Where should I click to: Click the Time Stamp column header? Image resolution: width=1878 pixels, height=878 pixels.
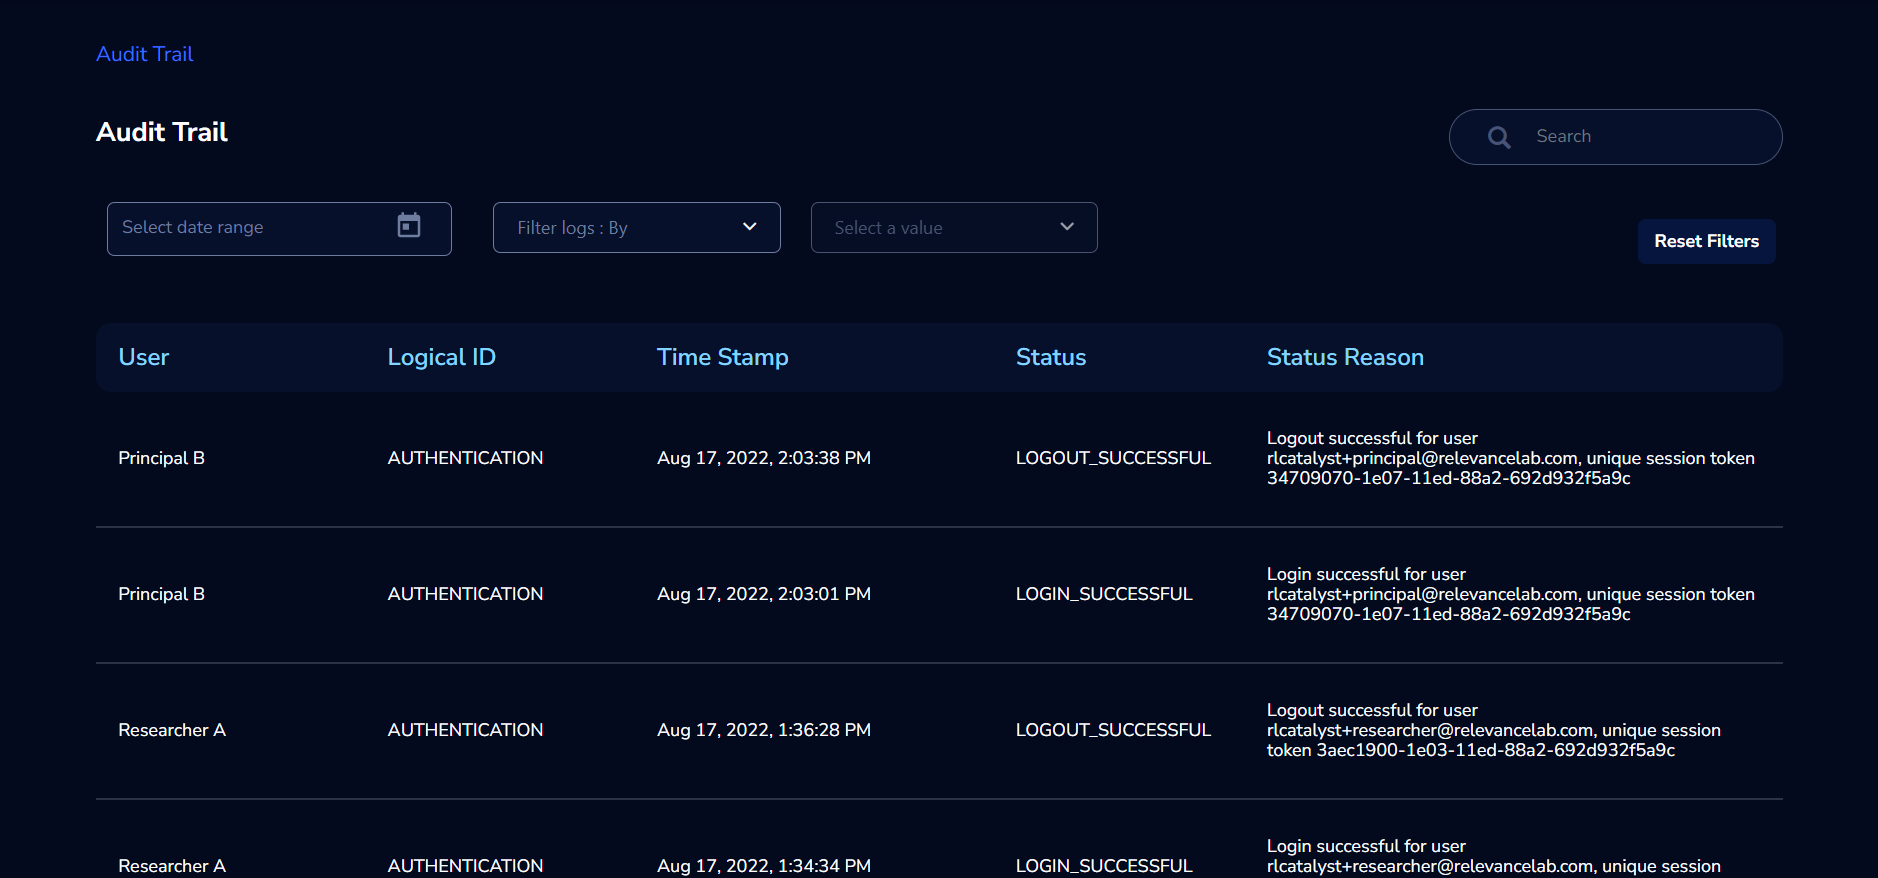coord(722,357)
